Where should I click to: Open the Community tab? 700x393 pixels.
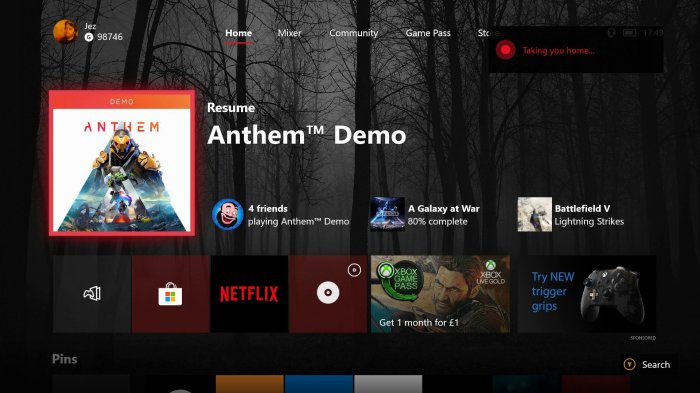coord(354,33)
